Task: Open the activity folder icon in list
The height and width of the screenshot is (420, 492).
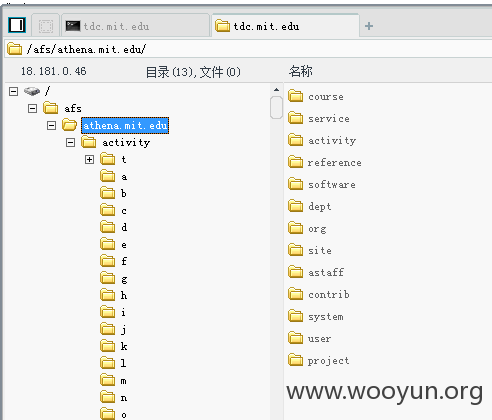Action: [x=296, y=140]
